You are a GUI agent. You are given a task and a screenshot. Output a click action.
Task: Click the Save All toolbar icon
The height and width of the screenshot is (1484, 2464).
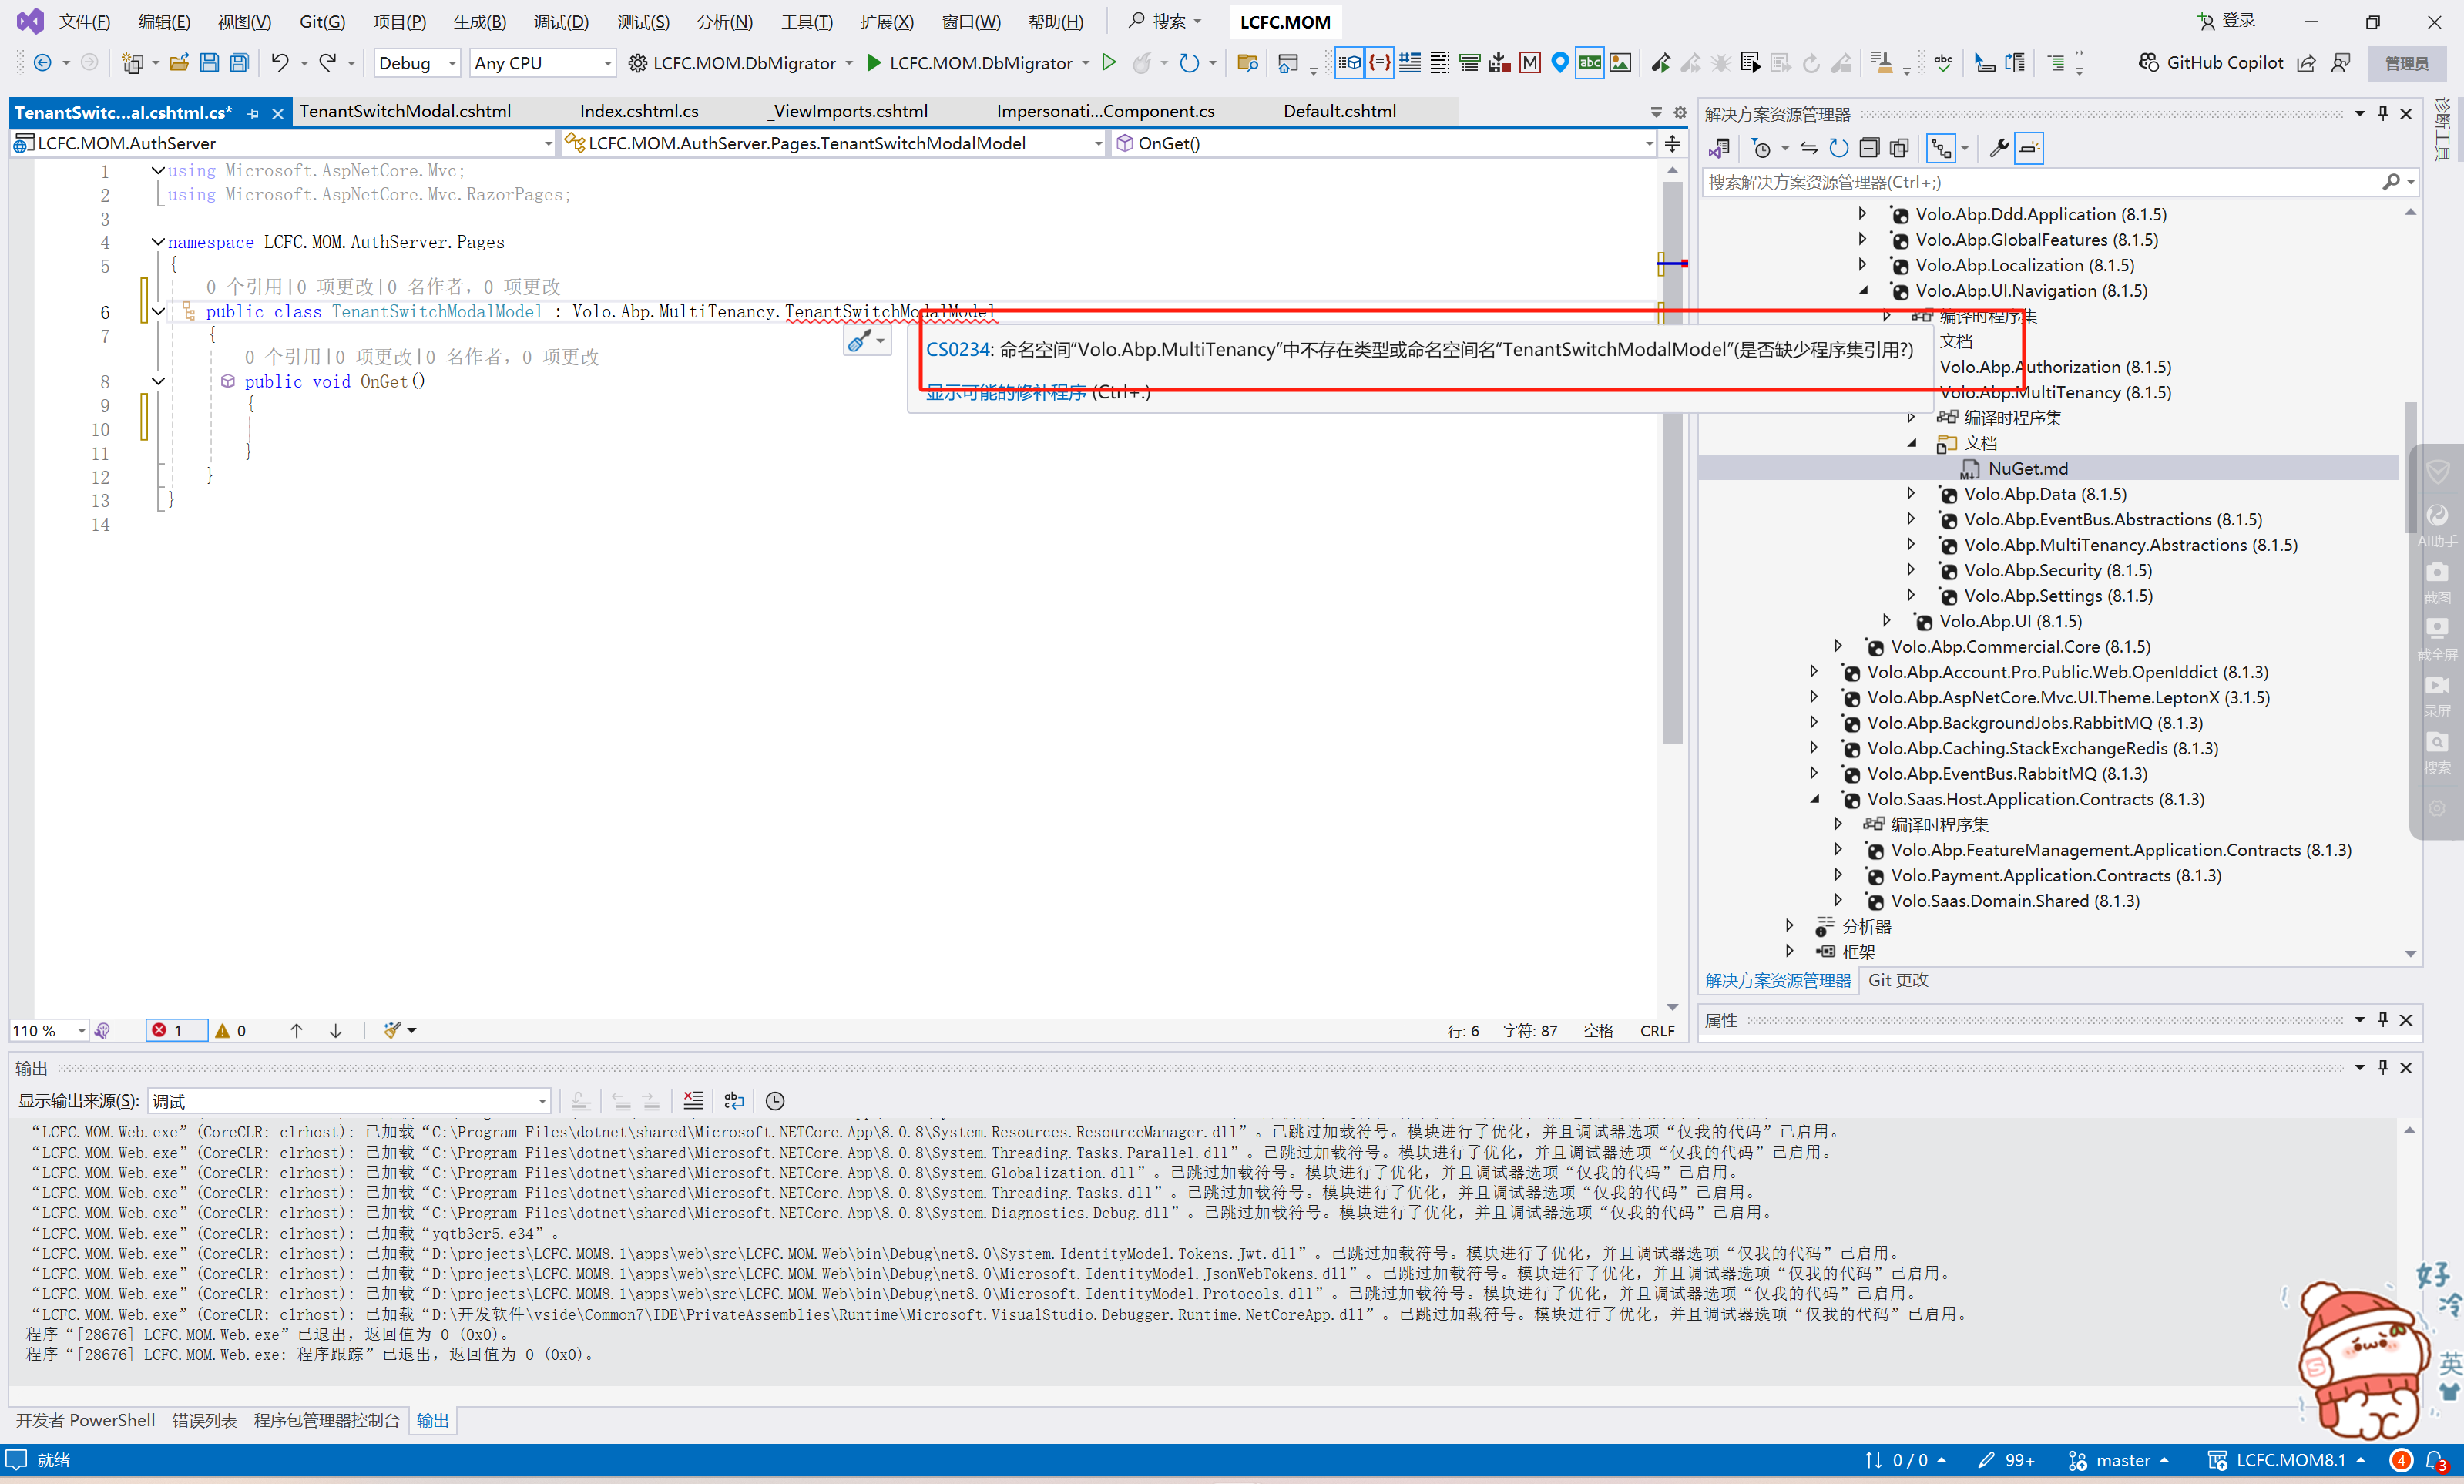239,63
